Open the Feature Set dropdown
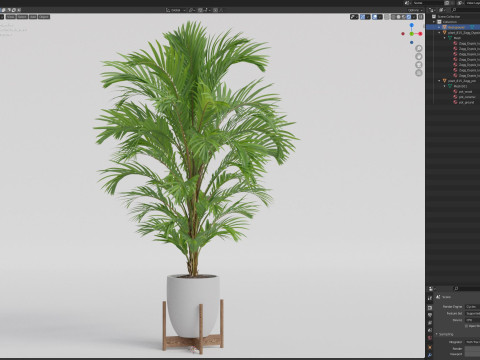The image size is (480, 360). [472, 313]
